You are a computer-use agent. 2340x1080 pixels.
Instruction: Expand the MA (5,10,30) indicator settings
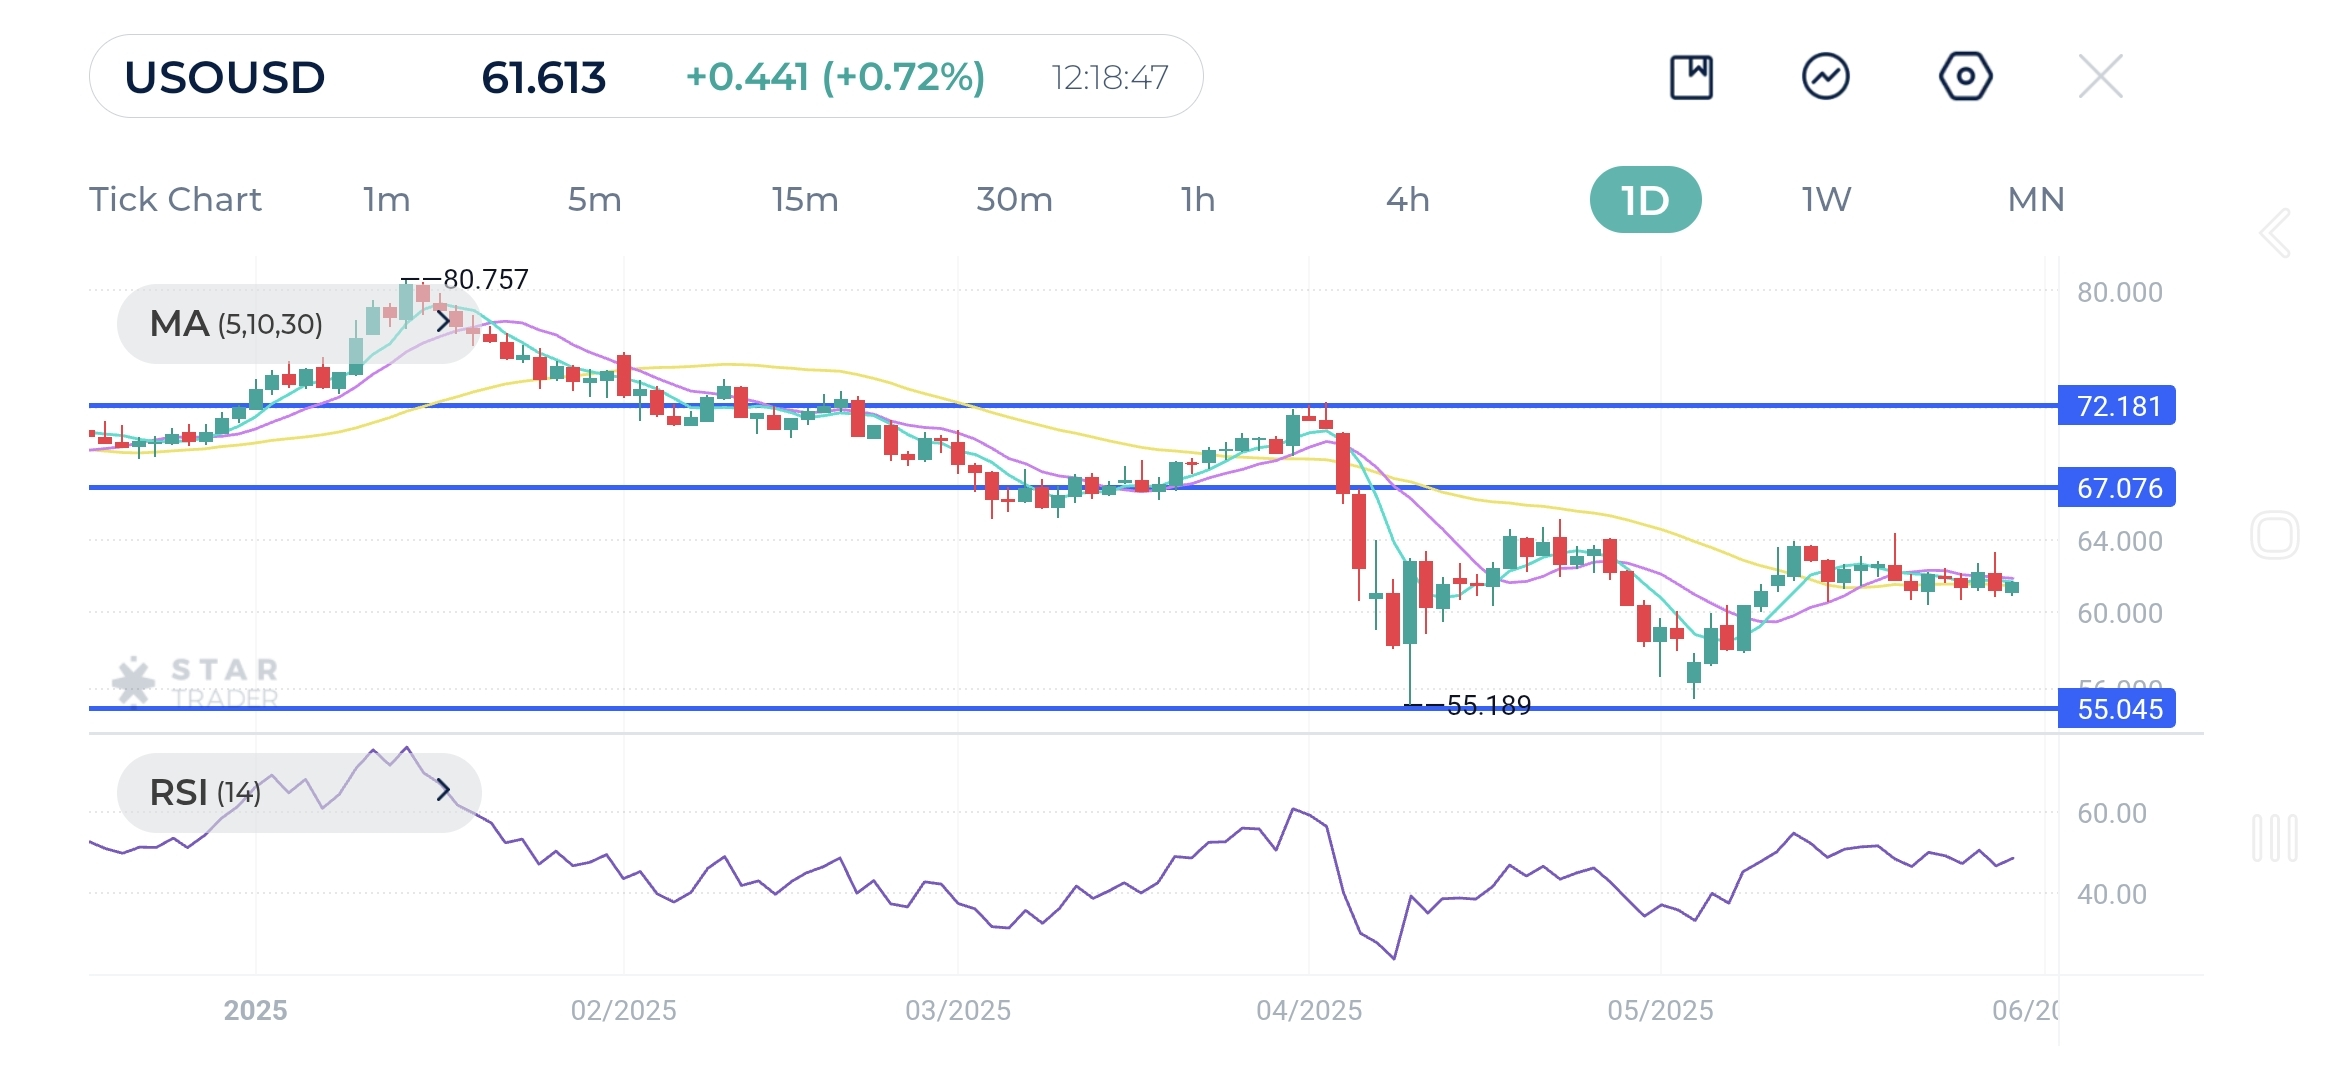click(444, 322)
